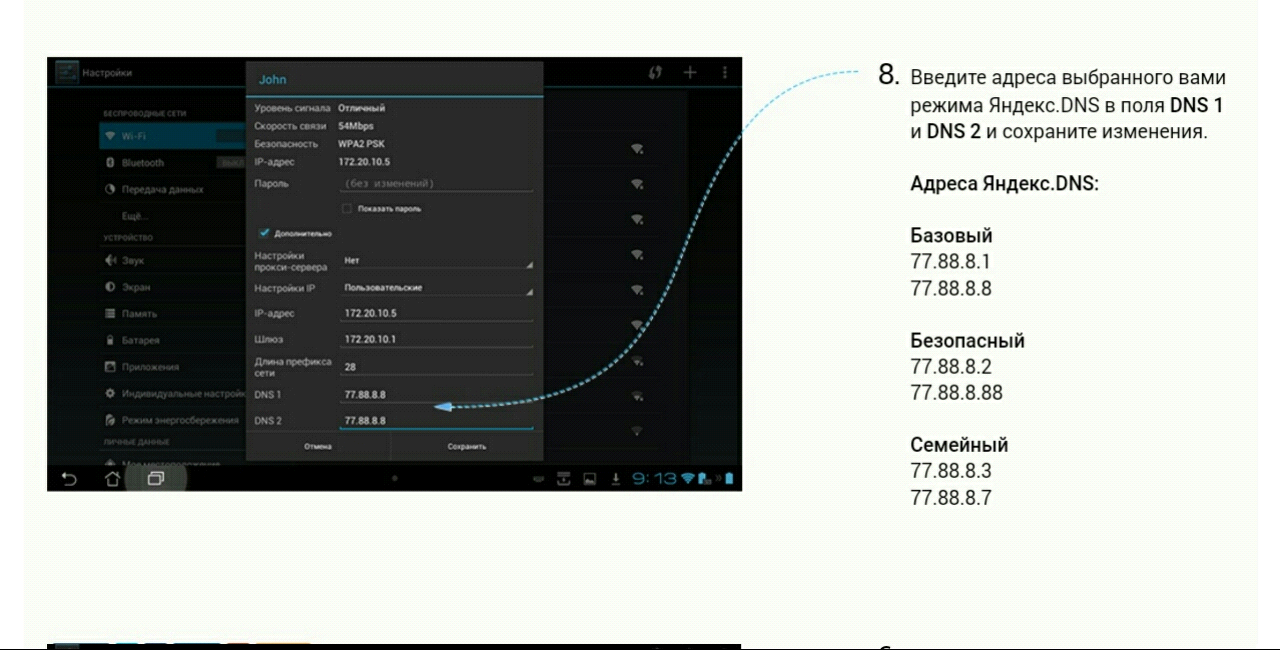Click the 54Mbps link speed value
Viewport: 1280px width, 650px height.
[355, 126]
